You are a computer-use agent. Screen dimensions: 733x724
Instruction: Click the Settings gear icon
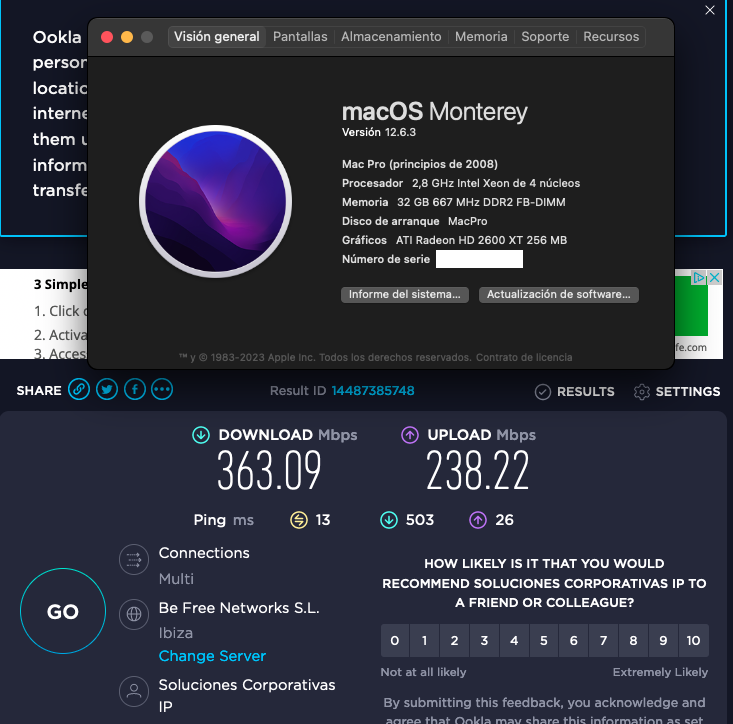tap(642, 392)
